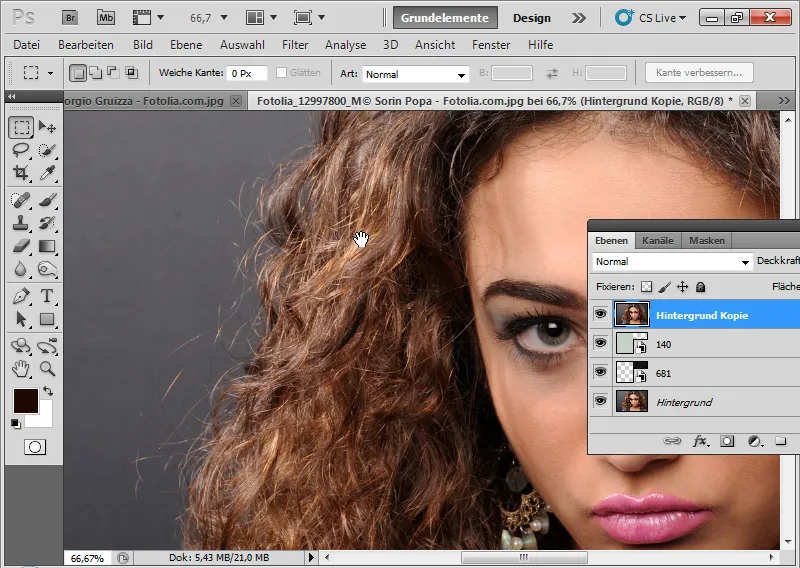This screenshot has height=568, width=800.
Task: Select the Spot Healing Brush tool
Action: click(x=21, y=200)
